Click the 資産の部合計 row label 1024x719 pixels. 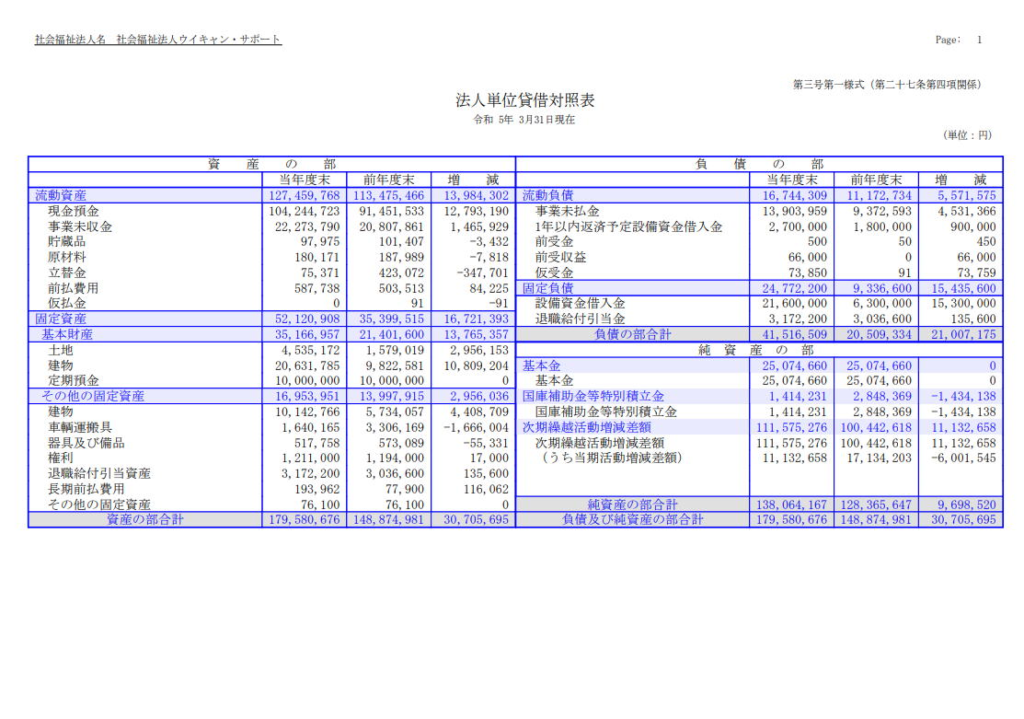tap(145, 520)
